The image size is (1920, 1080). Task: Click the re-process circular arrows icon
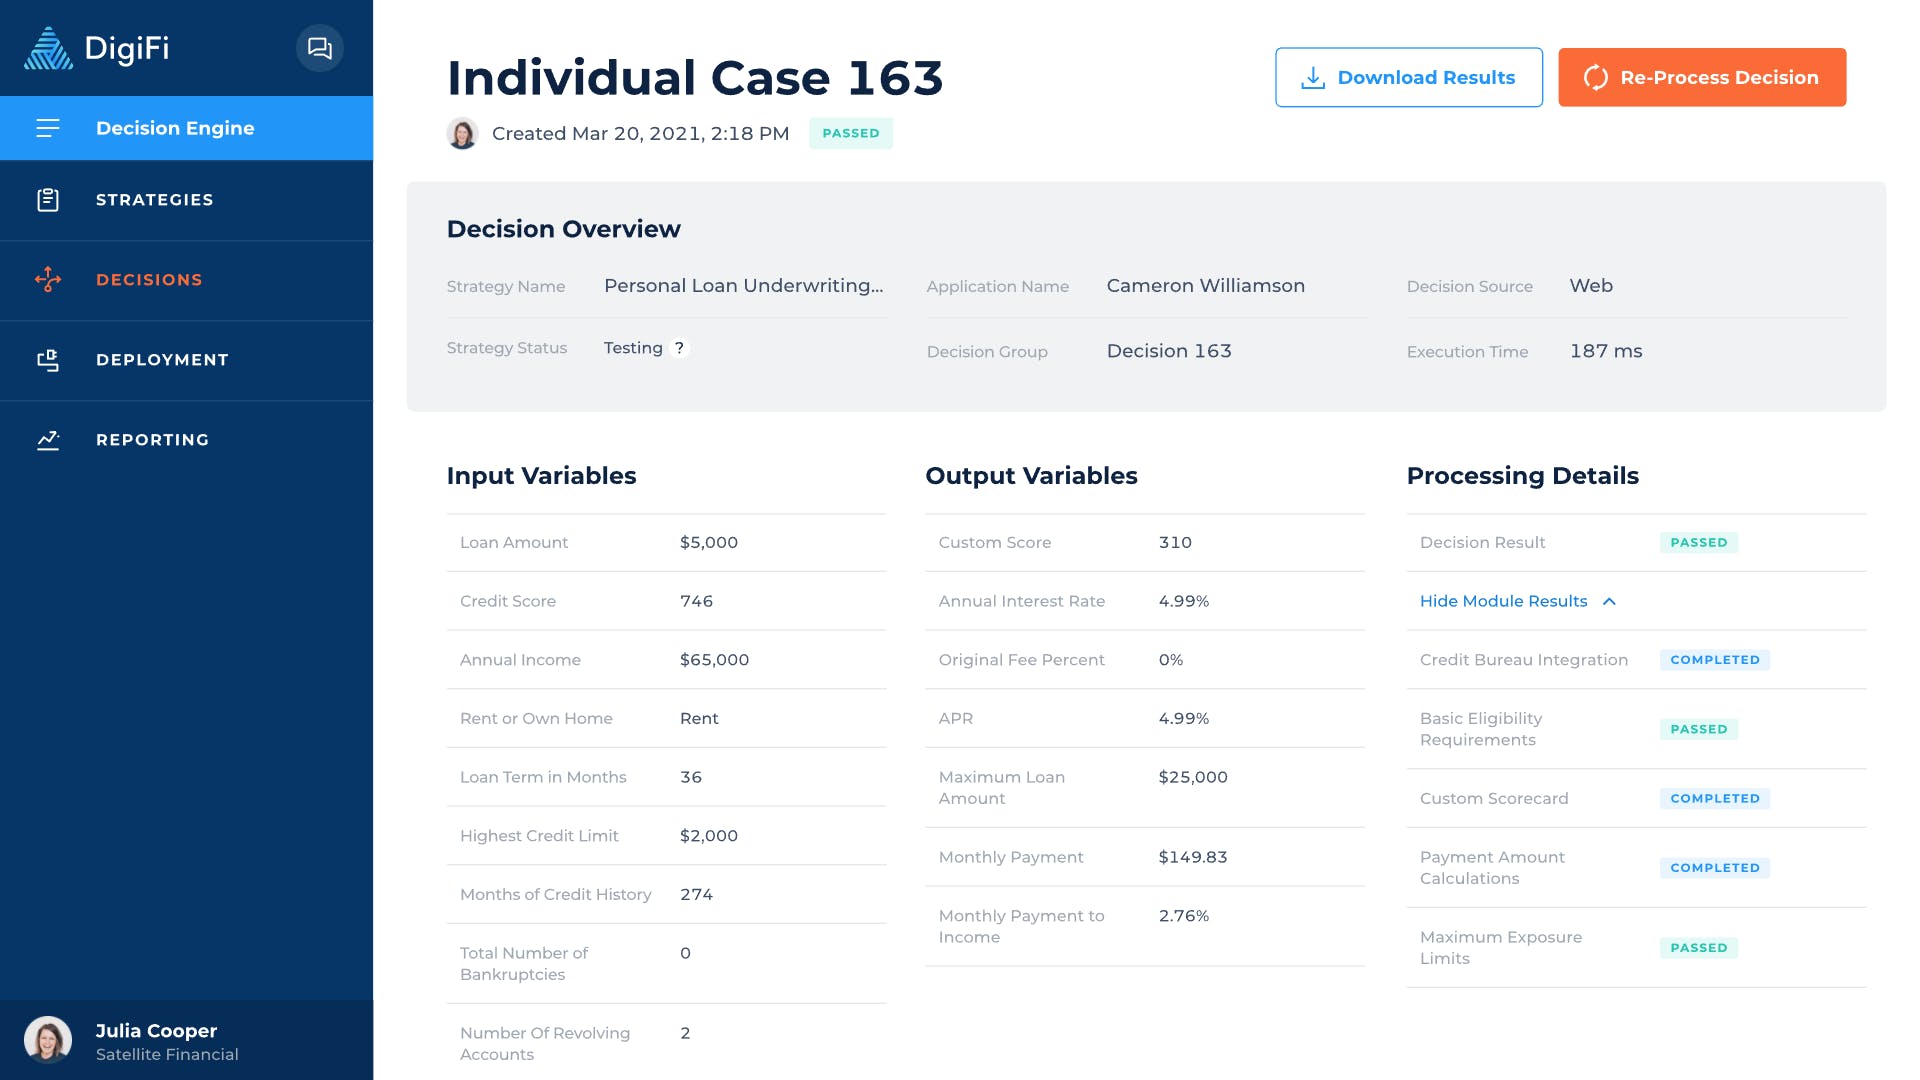coord(1596,78)
